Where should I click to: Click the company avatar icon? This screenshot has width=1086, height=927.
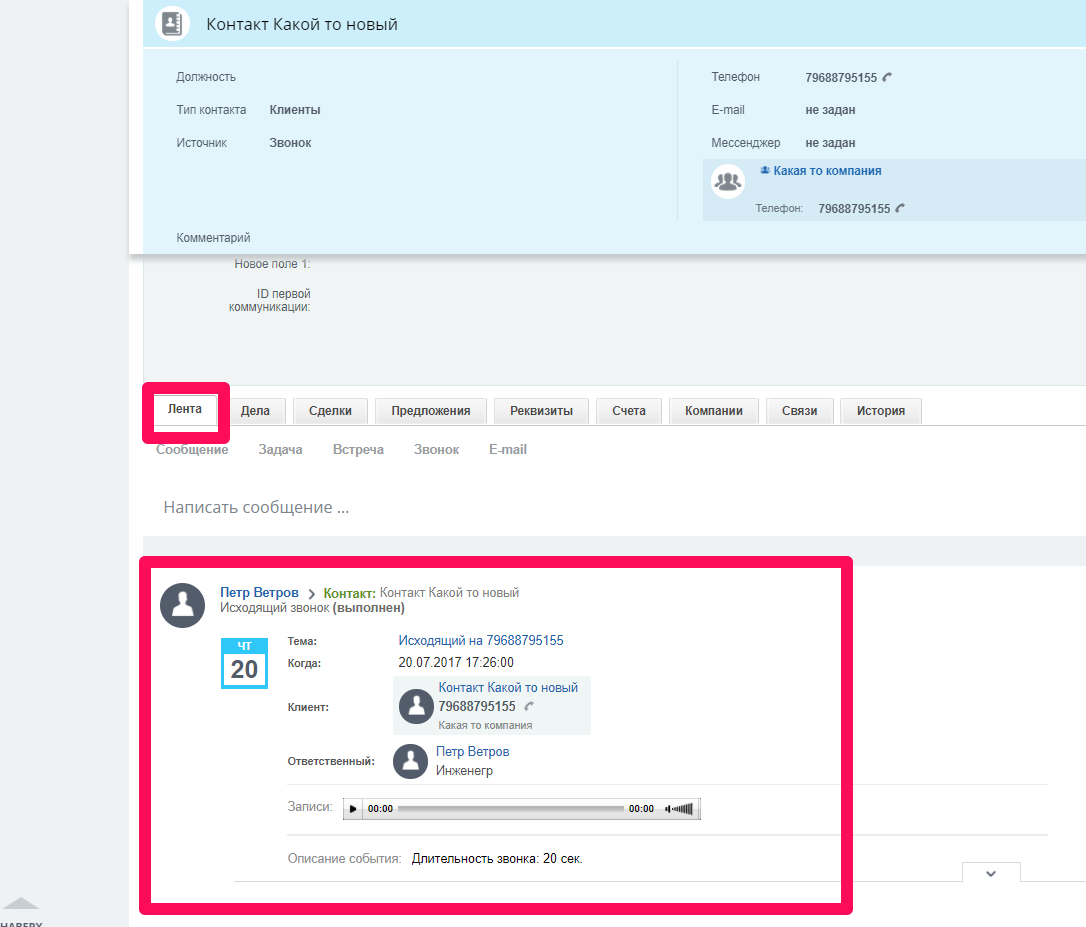click(728, 181)
